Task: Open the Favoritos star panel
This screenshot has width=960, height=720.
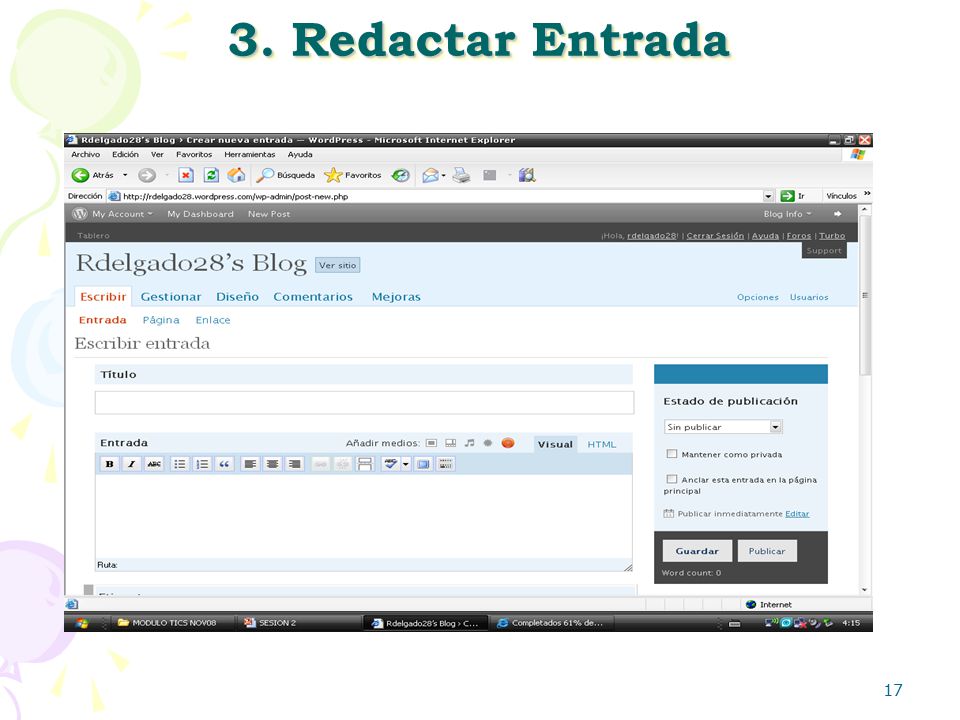Action: [353, 175]
